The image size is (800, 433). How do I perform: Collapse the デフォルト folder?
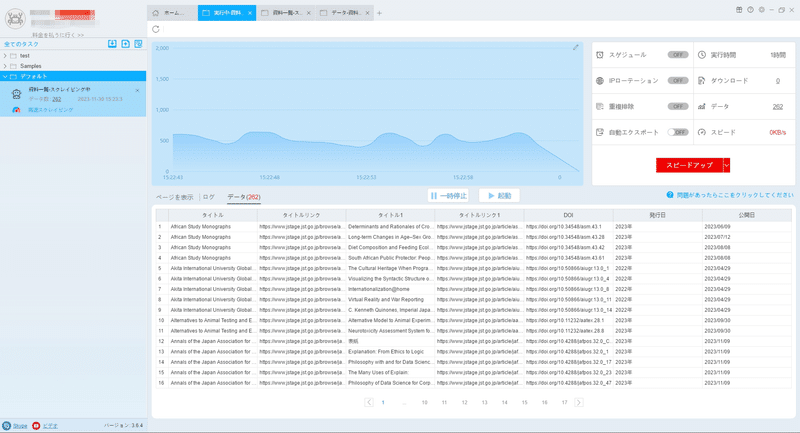5,76
